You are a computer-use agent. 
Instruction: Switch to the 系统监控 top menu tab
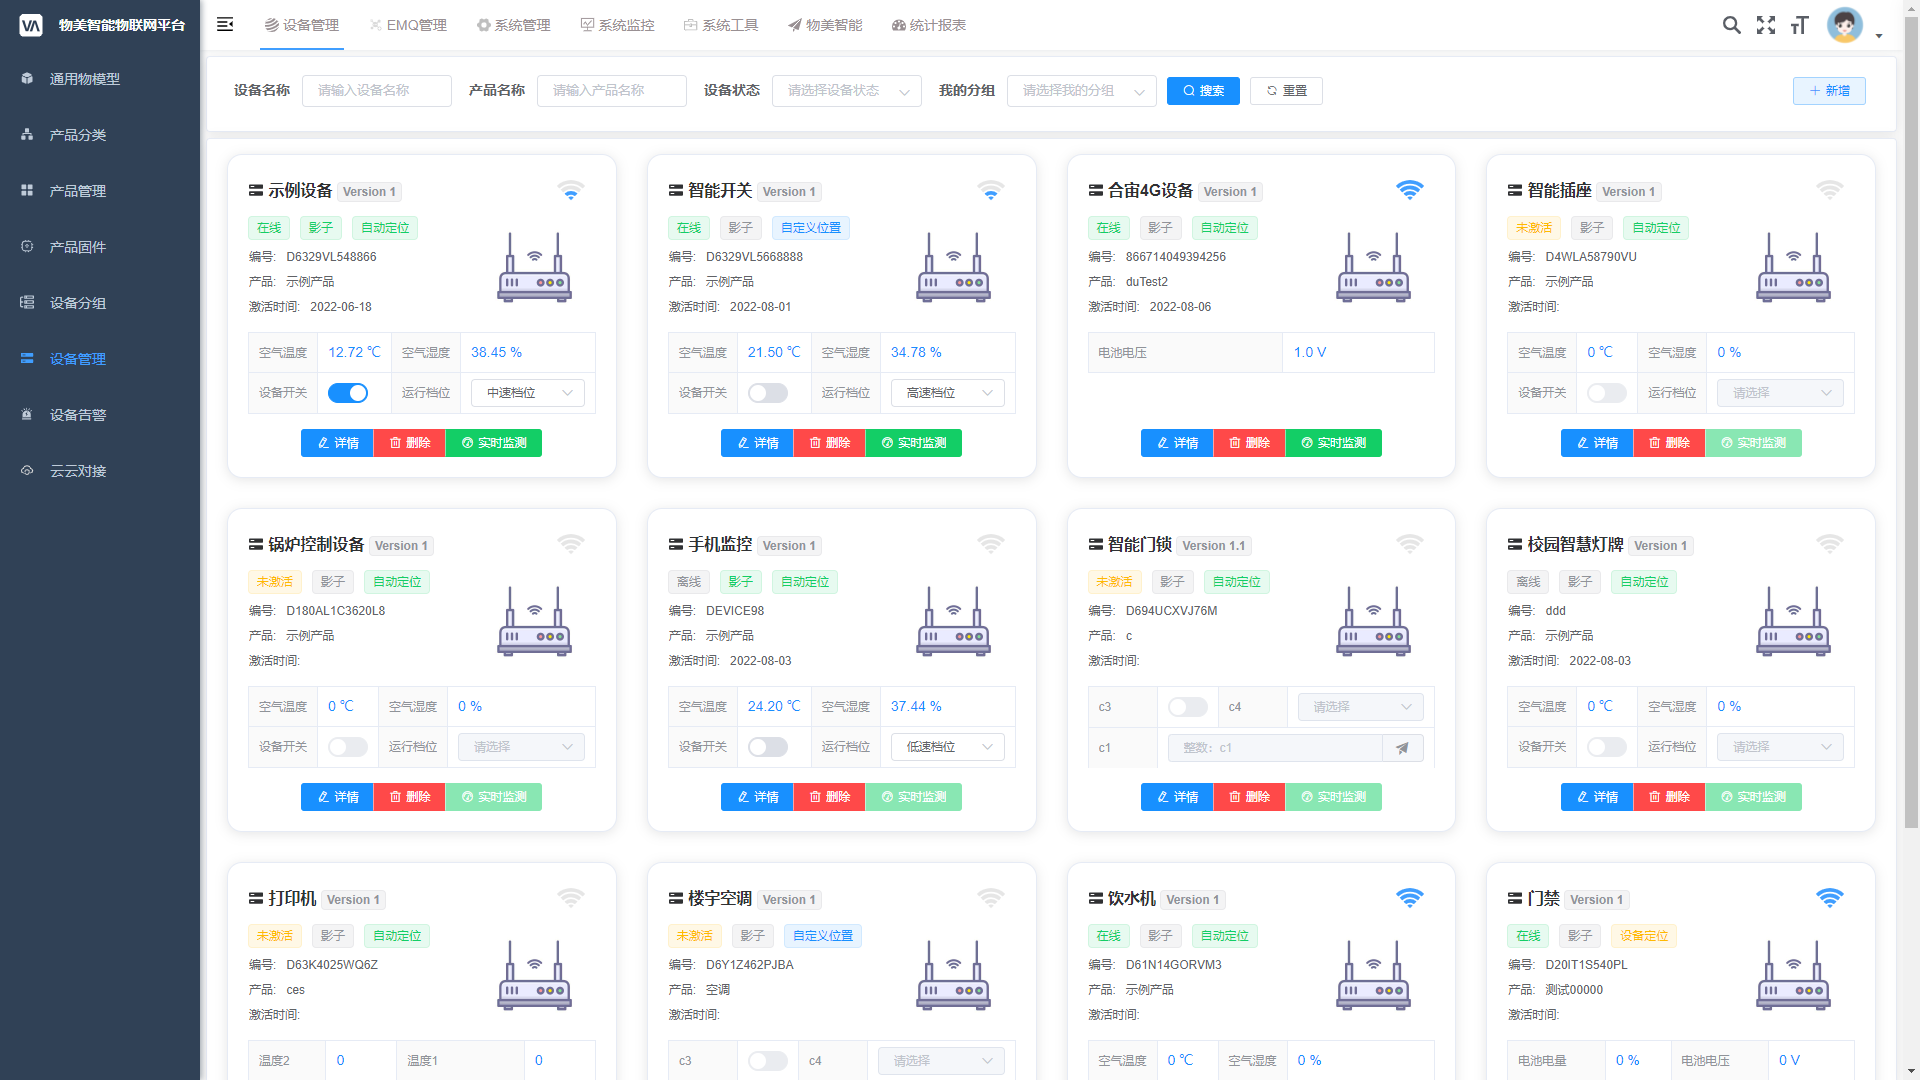coord(617,25)
